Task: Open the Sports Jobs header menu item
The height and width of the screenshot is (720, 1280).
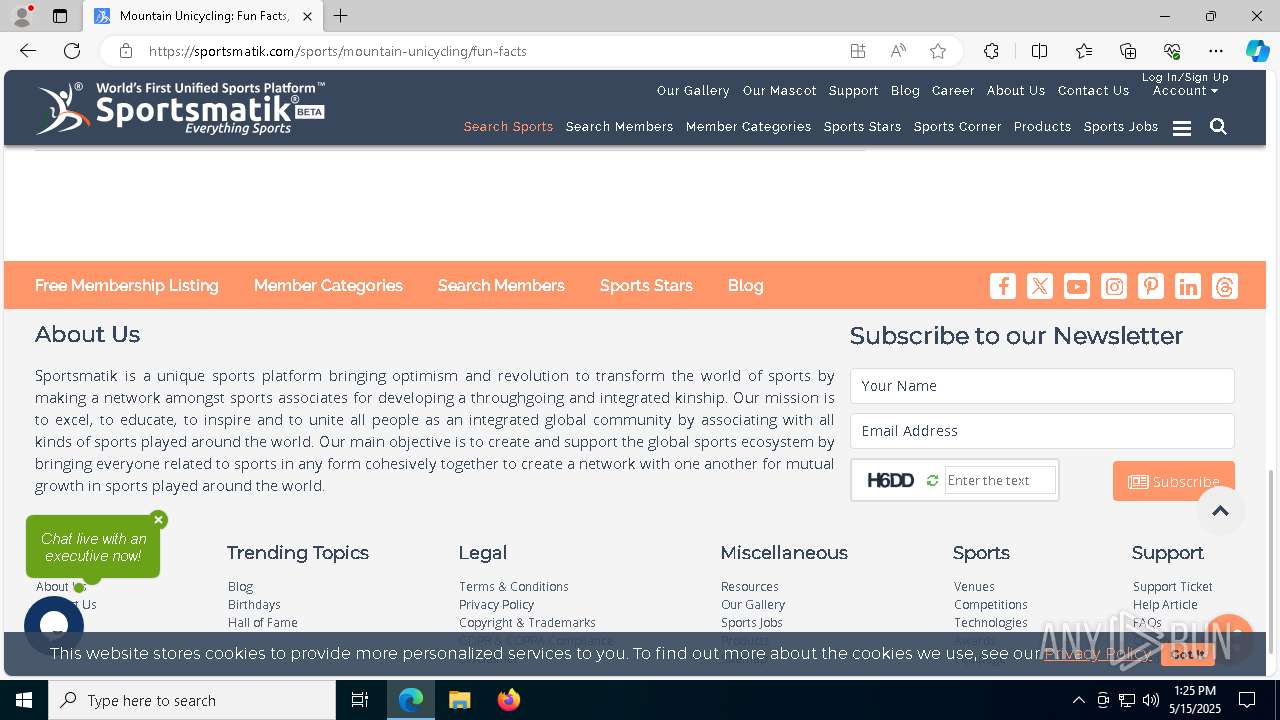Action: (1121, 127)
